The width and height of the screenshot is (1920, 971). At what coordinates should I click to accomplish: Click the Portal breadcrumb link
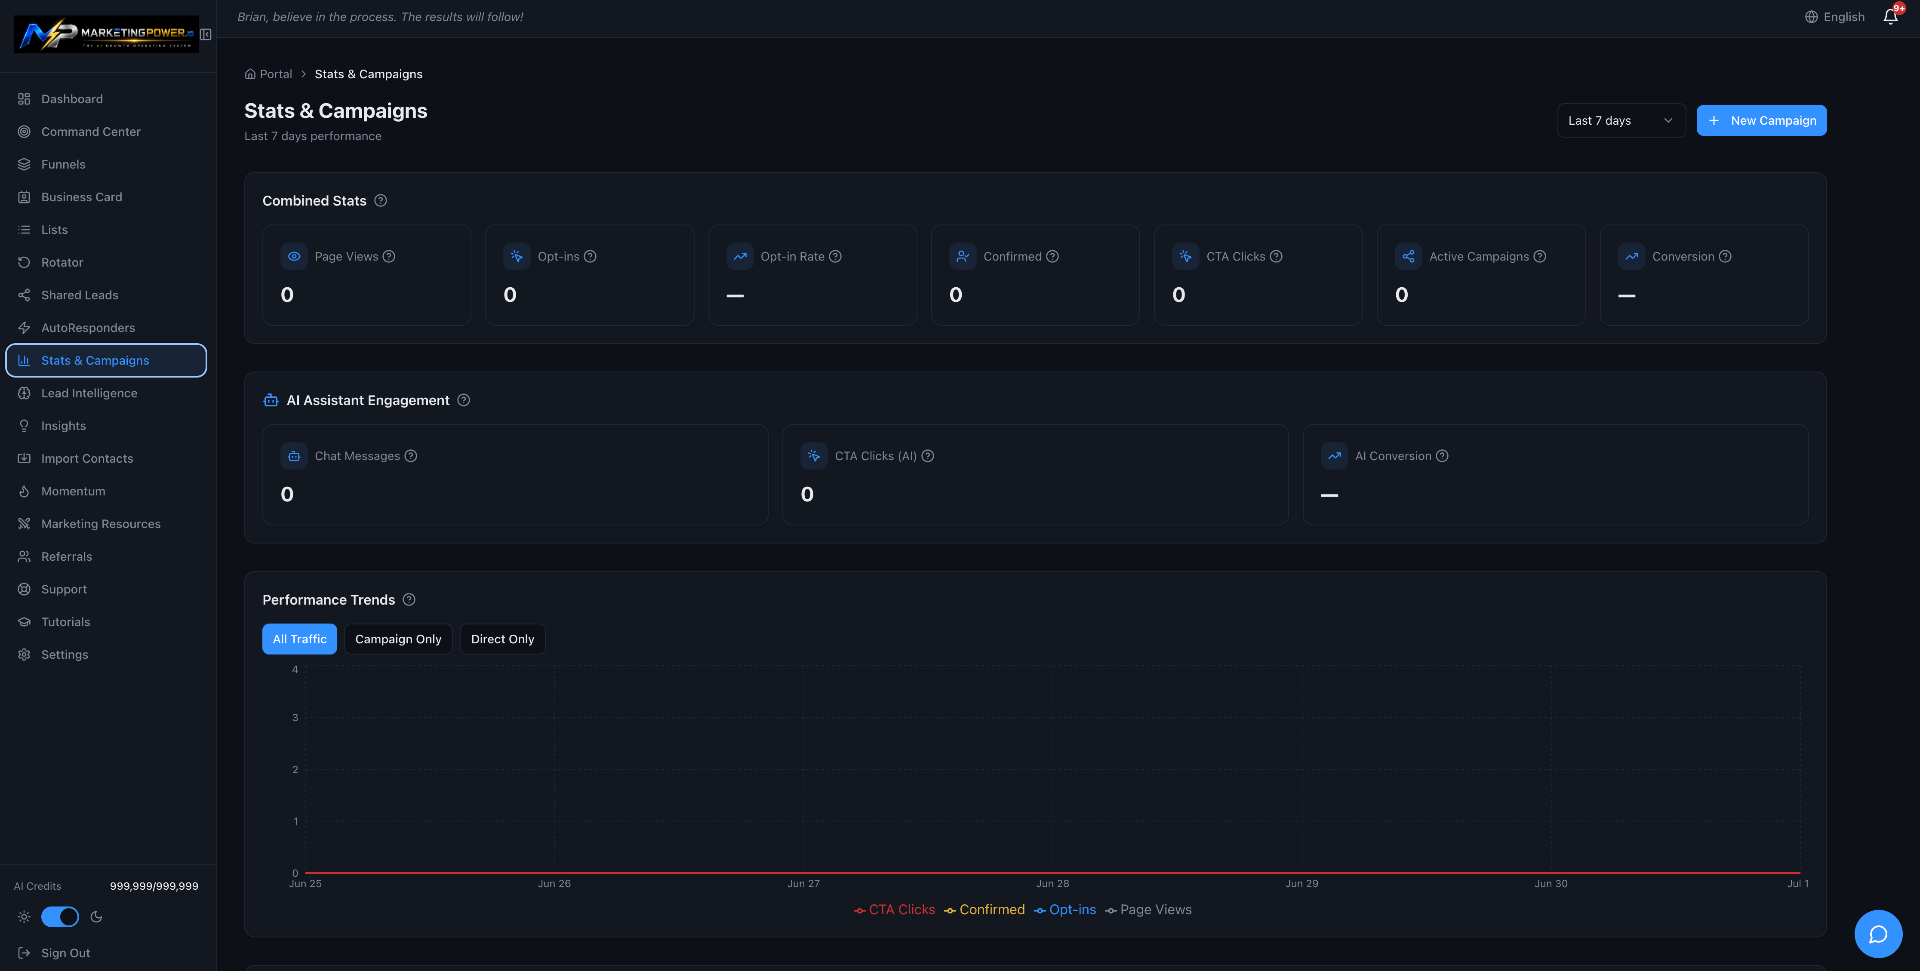pos(269,74)
